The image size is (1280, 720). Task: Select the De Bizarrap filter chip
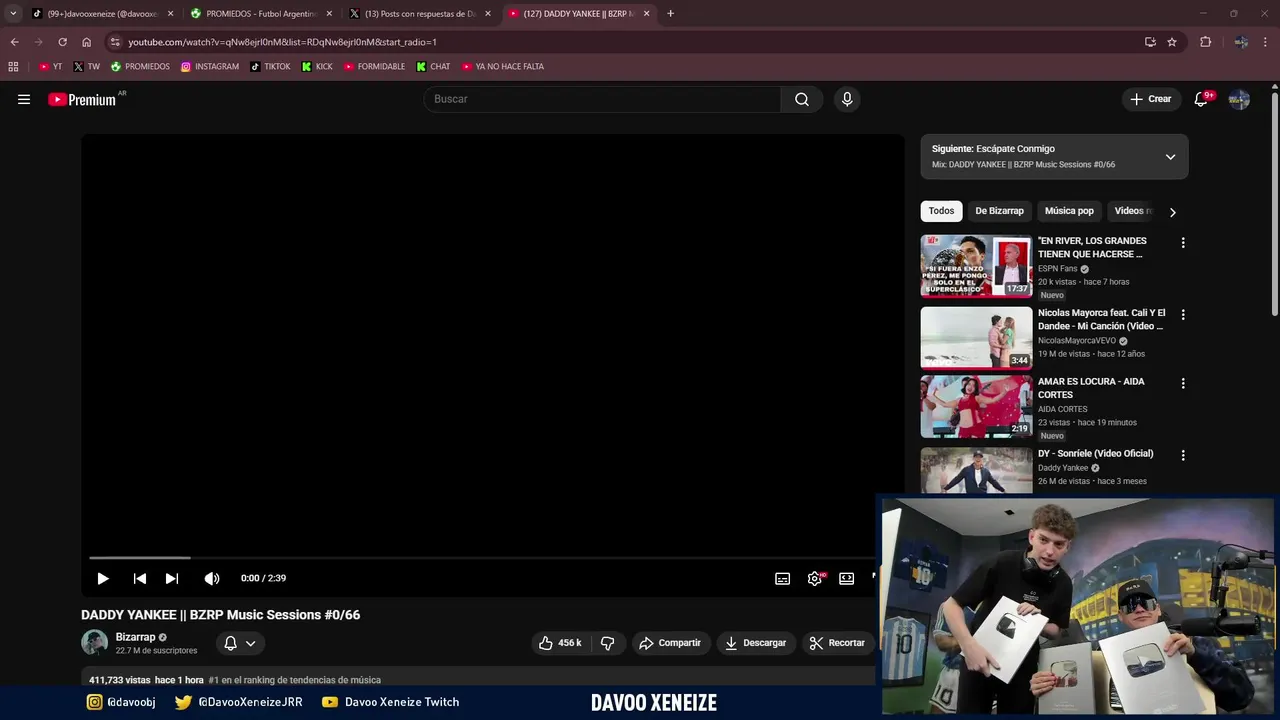pos(999,211)
